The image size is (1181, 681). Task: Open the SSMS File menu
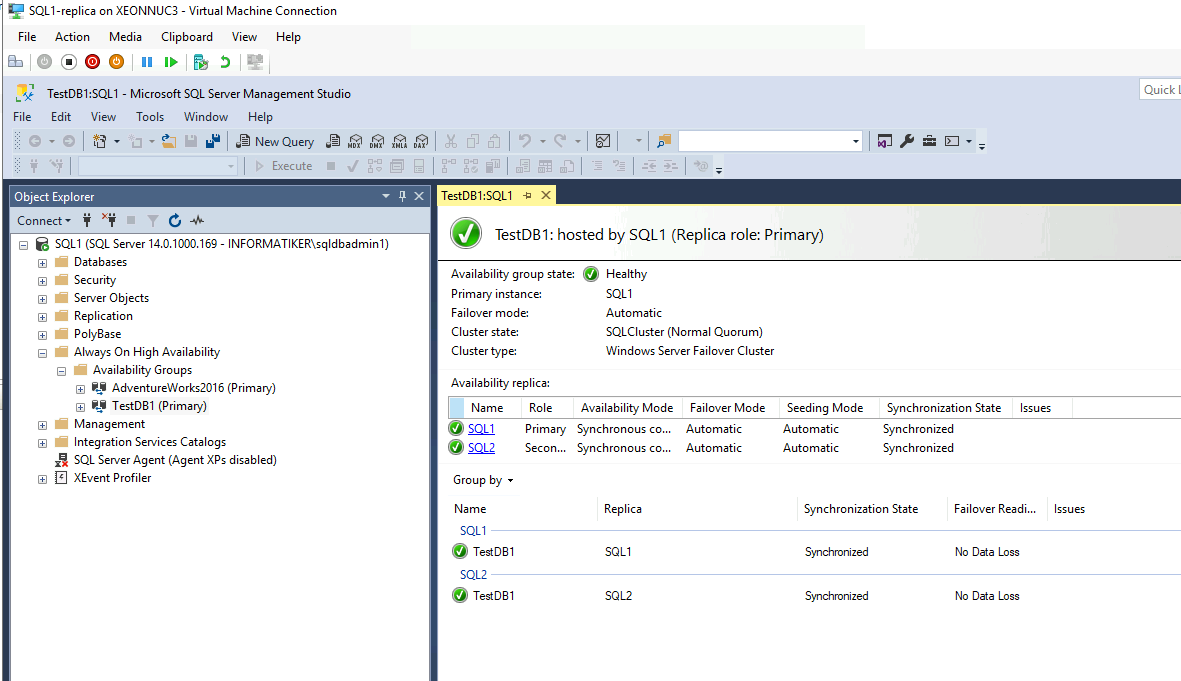(x=23, y=117)
